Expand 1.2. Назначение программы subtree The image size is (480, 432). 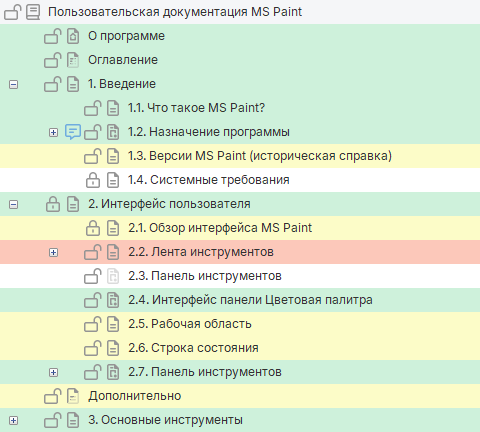[53, 132]
